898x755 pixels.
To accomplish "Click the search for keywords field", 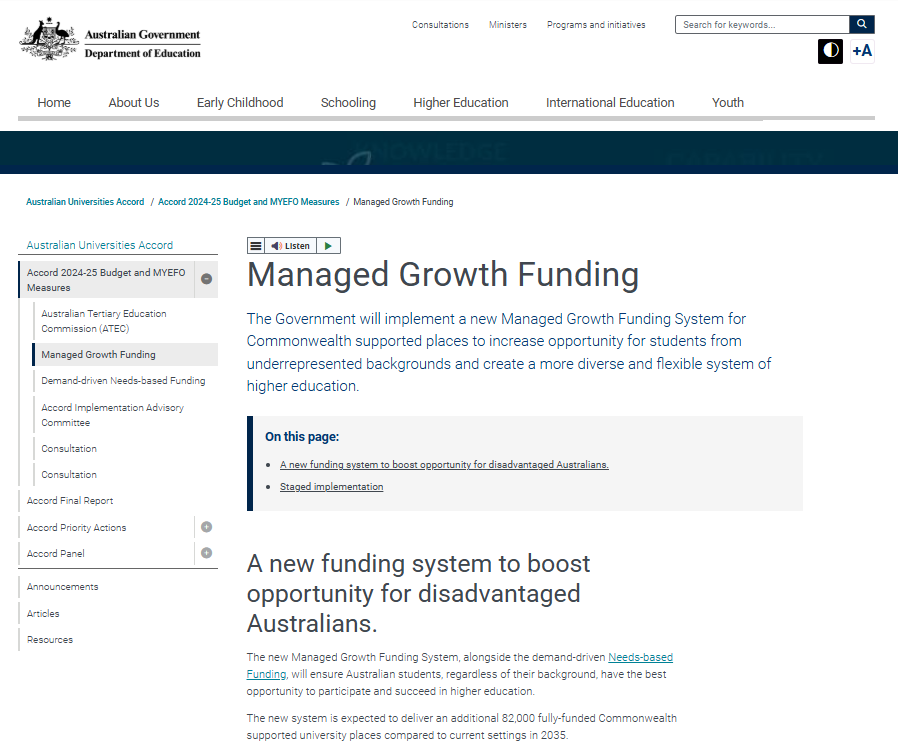I will tap(762, 25).
